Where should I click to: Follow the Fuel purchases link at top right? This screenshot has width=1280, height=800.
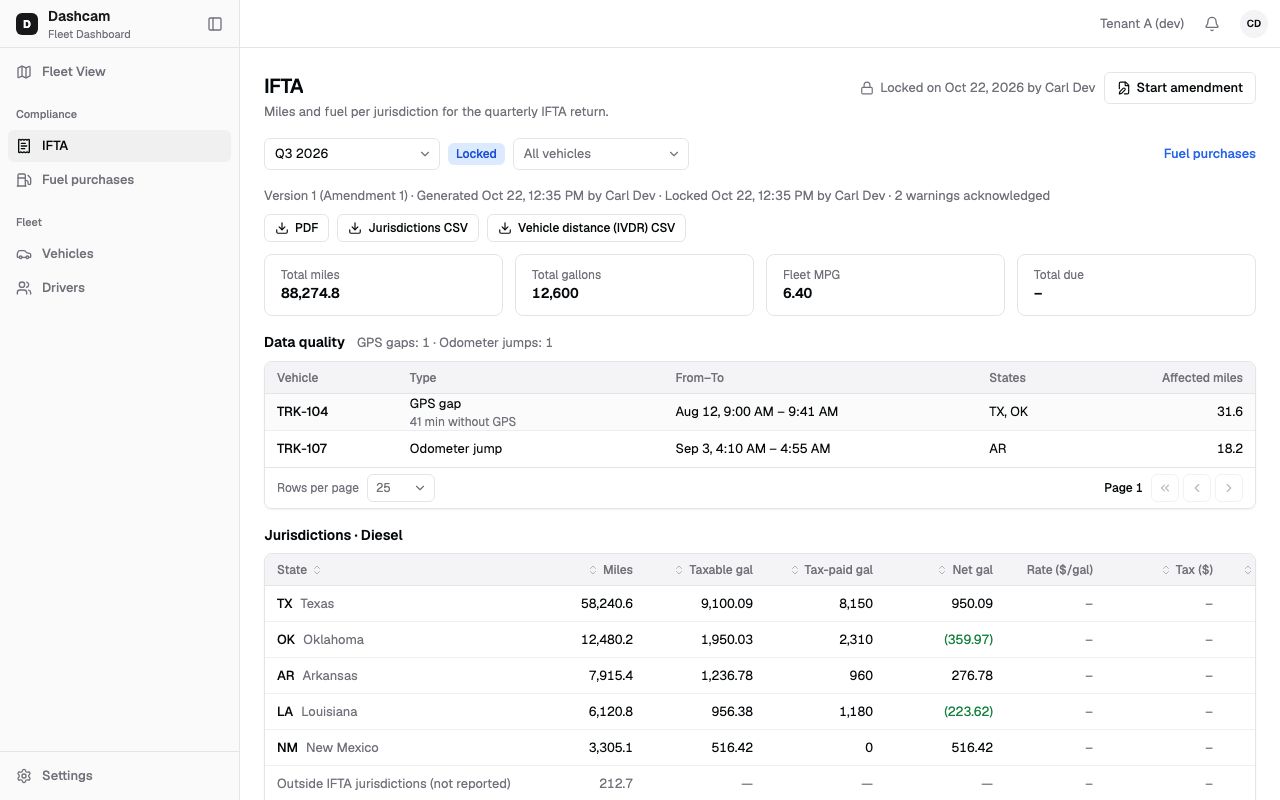1209,154
